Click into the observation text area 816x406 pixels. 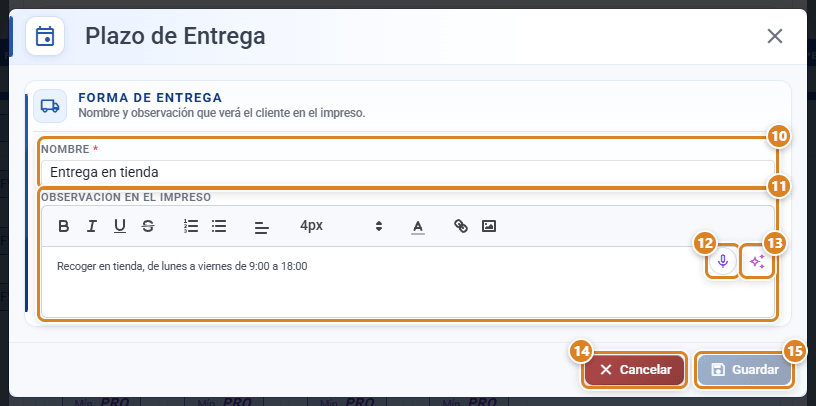pyautogui.click(x=407, y=282)
